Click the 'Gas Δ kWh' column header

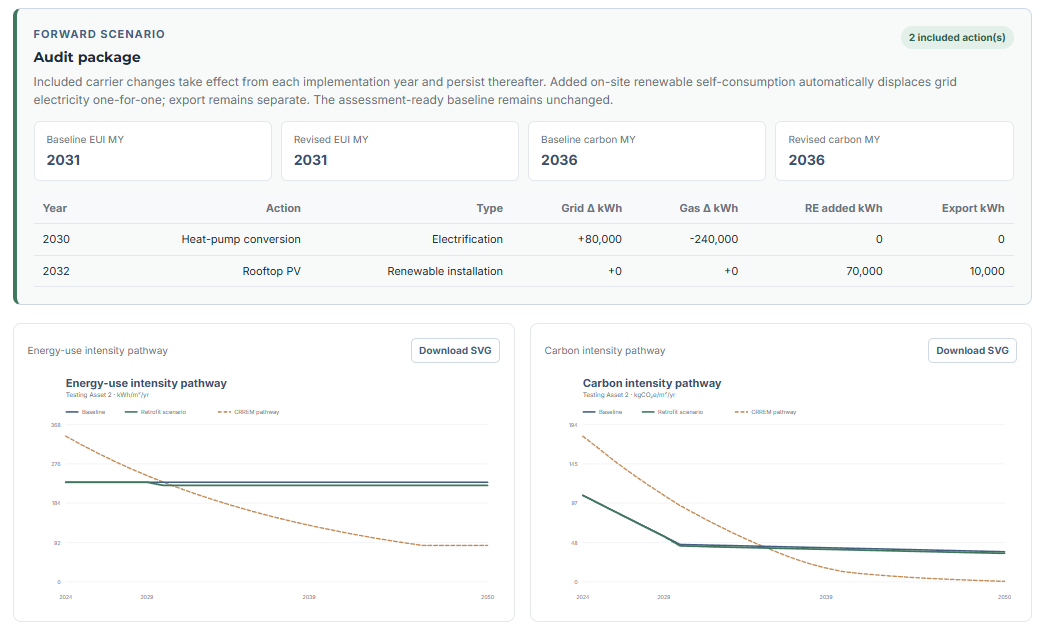pos(708,208)
